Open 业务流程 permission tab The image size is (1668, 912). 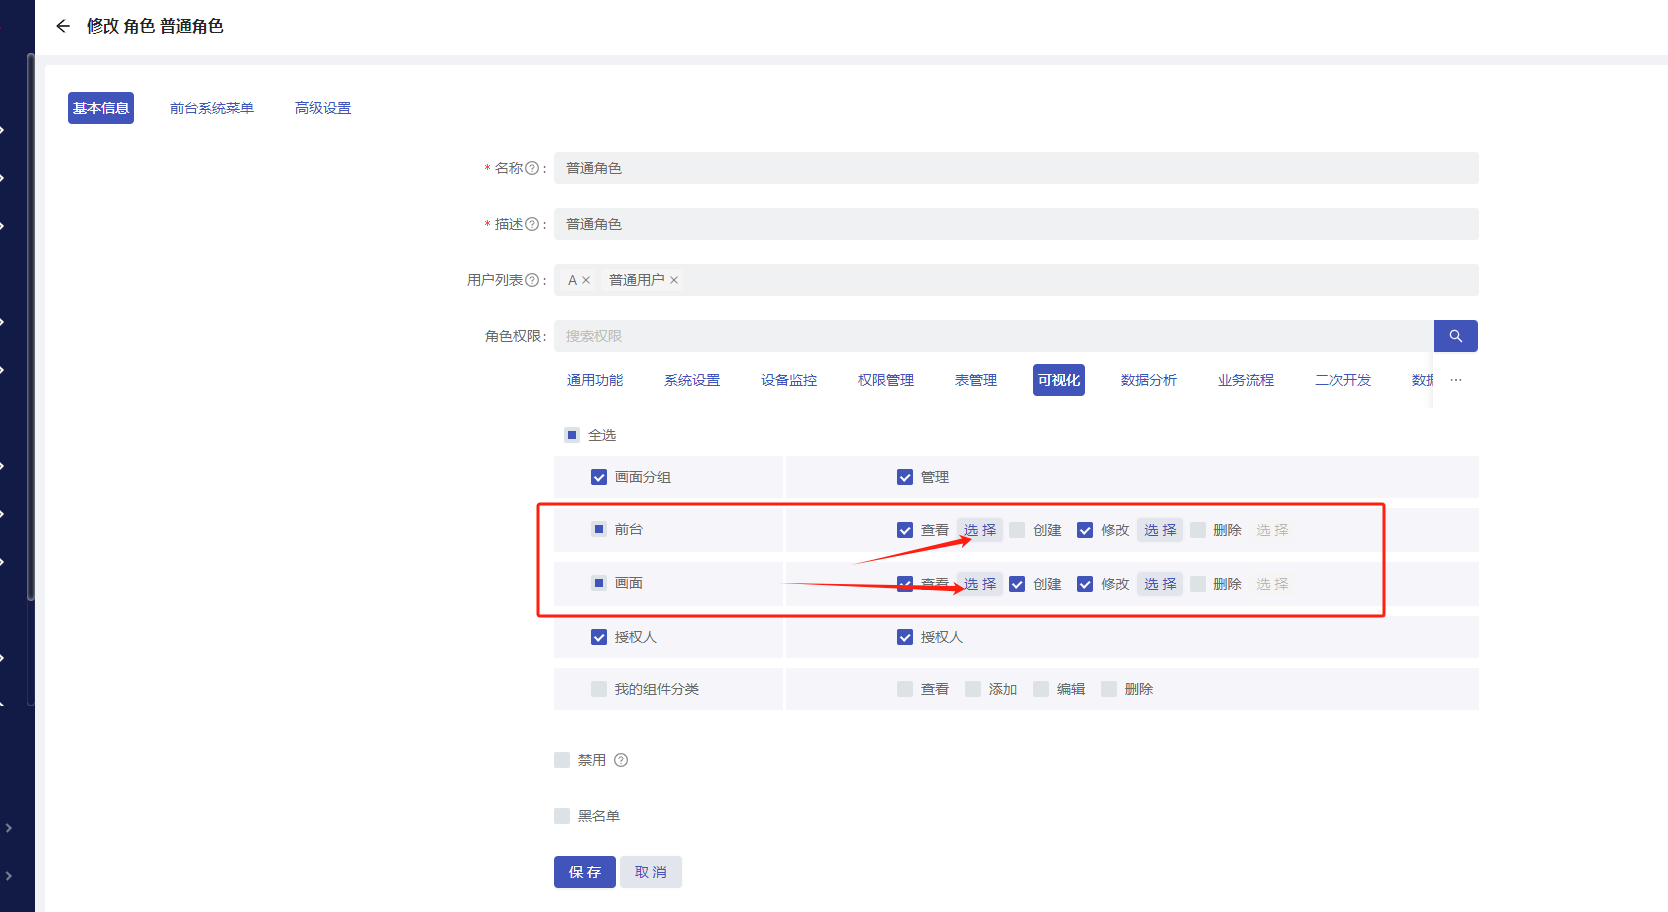tap(1246, 380)
